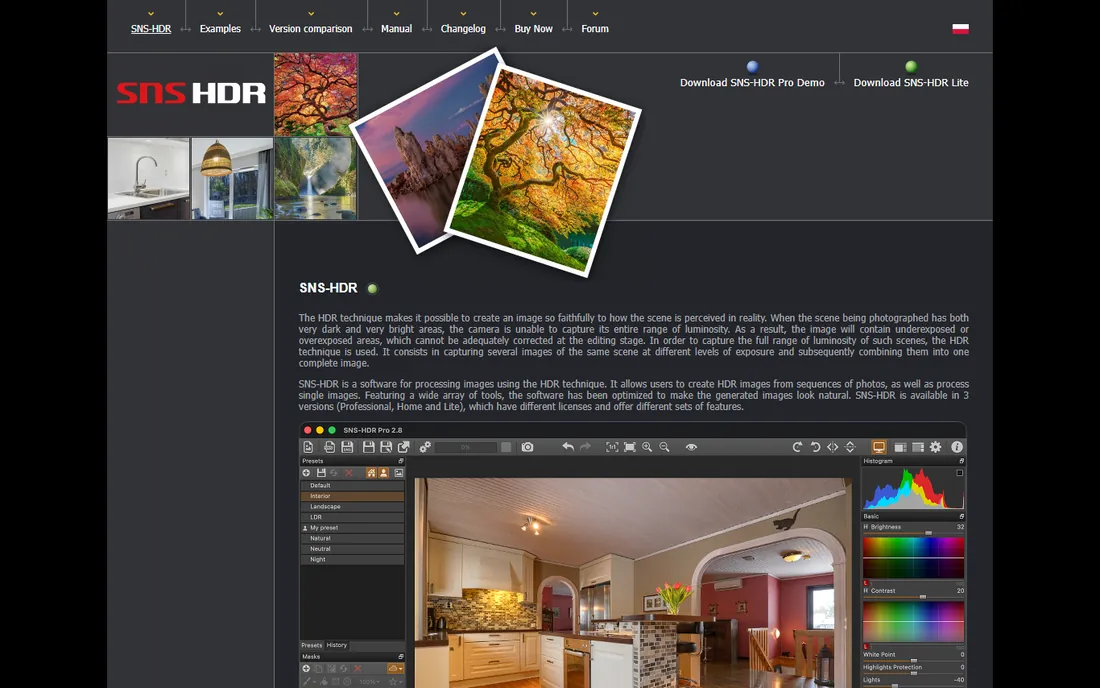Screen dimensions: 1100x688
Task: Click the redo arrow in app toolbar
Action: click(585, 447)
